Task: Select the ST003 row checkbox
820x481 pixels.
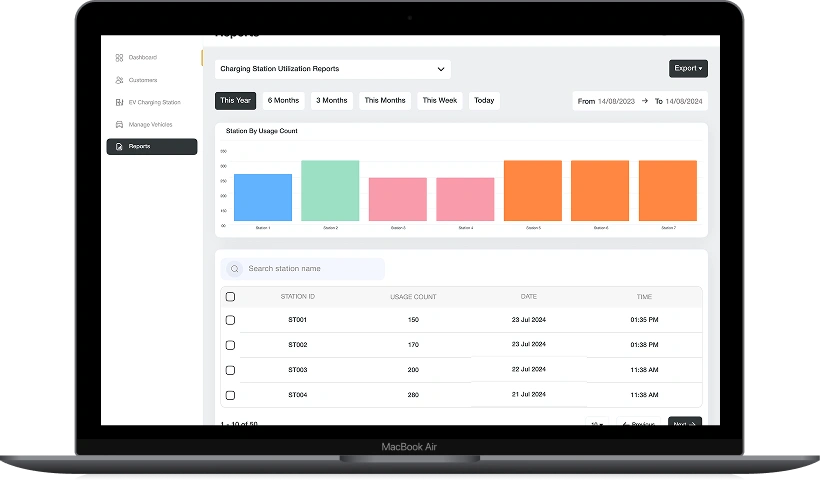Action: [x=230, y=370]
